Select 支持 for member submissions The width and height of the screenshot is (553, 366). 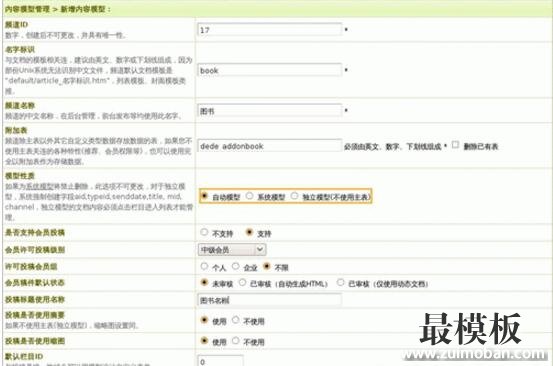(x=249, y=232)
